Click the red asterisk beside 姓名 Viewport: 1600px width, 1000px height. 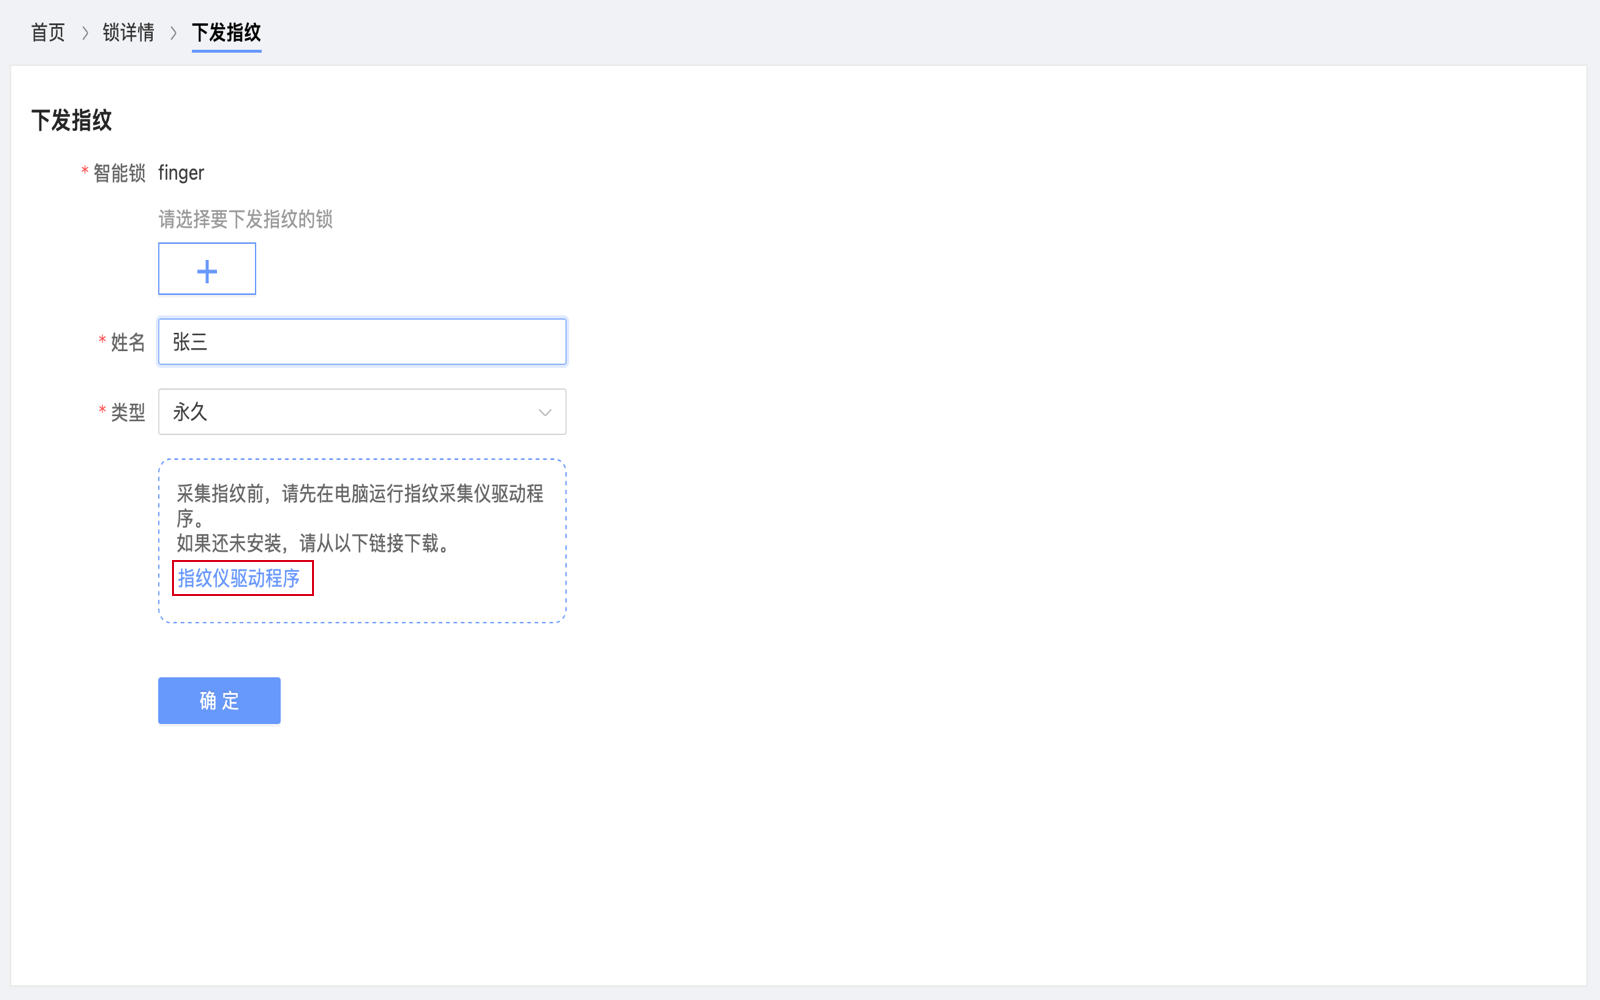coord(102,341)
